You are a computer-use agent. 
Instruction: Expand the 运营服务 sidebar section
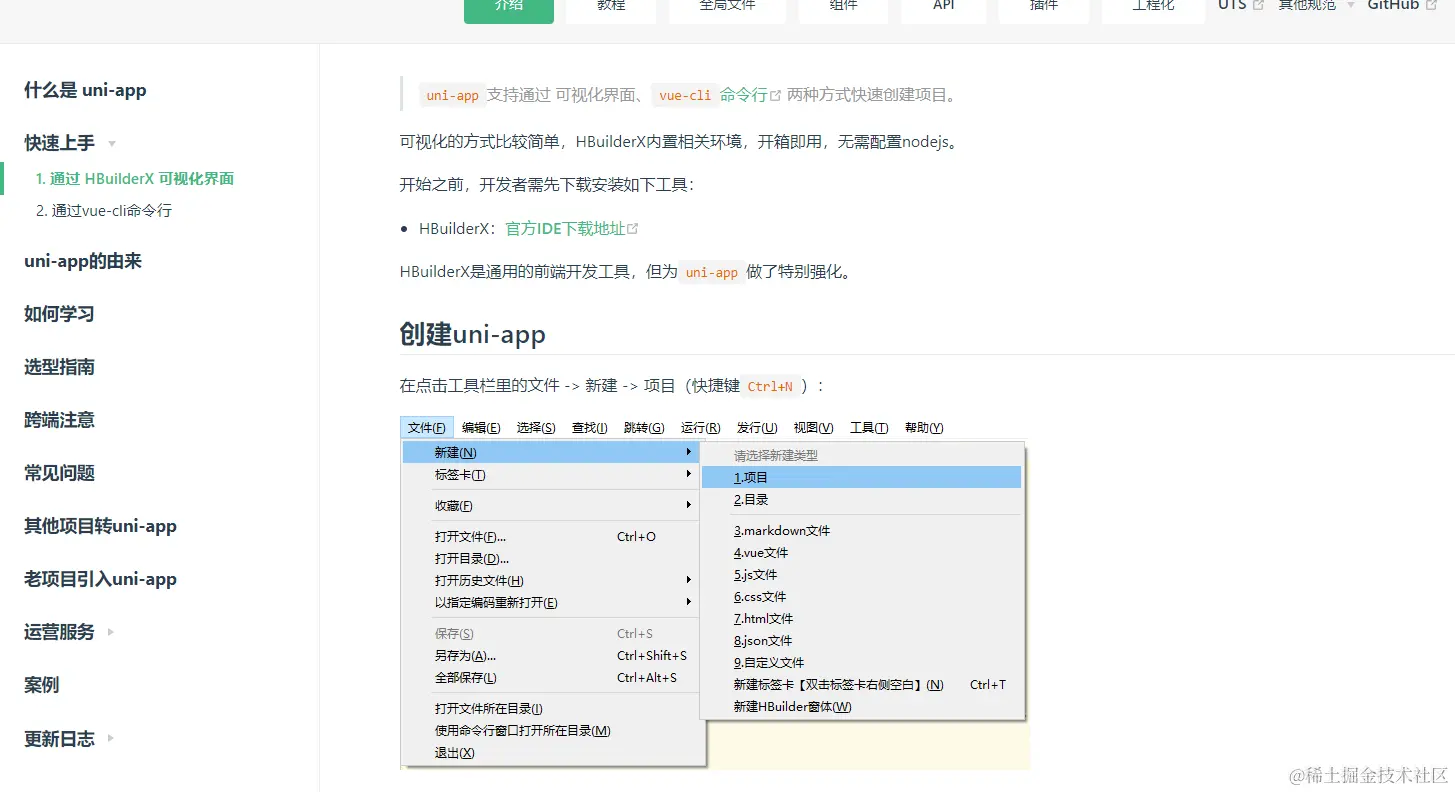(x=70, y=632)
